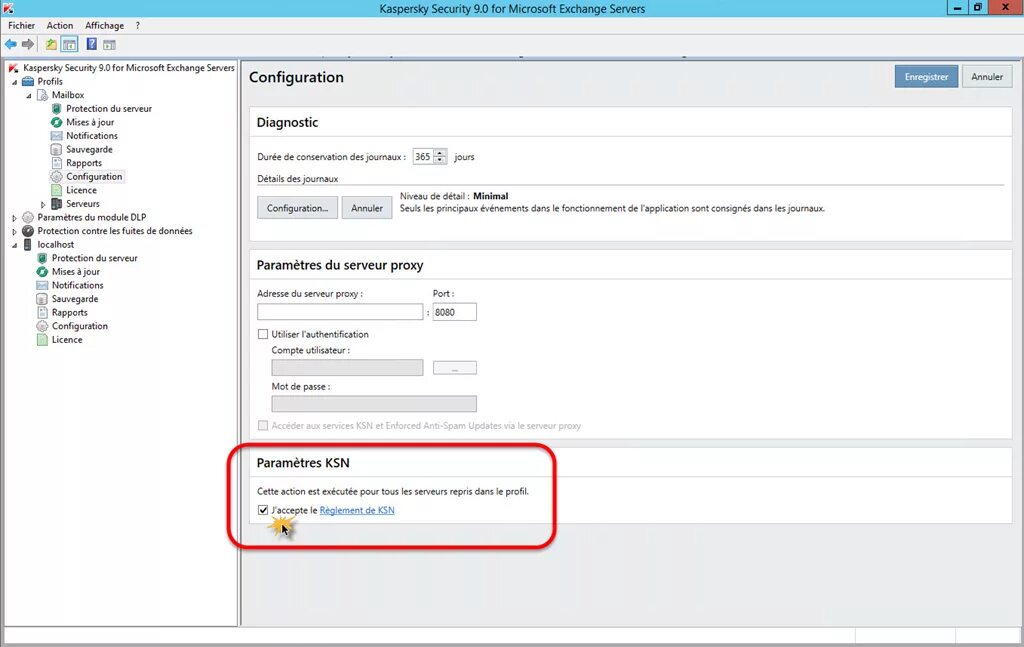The height and width of the screenshot is (647, 1024).
Task: Increase log retention days with up arrow
Action: pyautogui.click(x=440, y=153)
